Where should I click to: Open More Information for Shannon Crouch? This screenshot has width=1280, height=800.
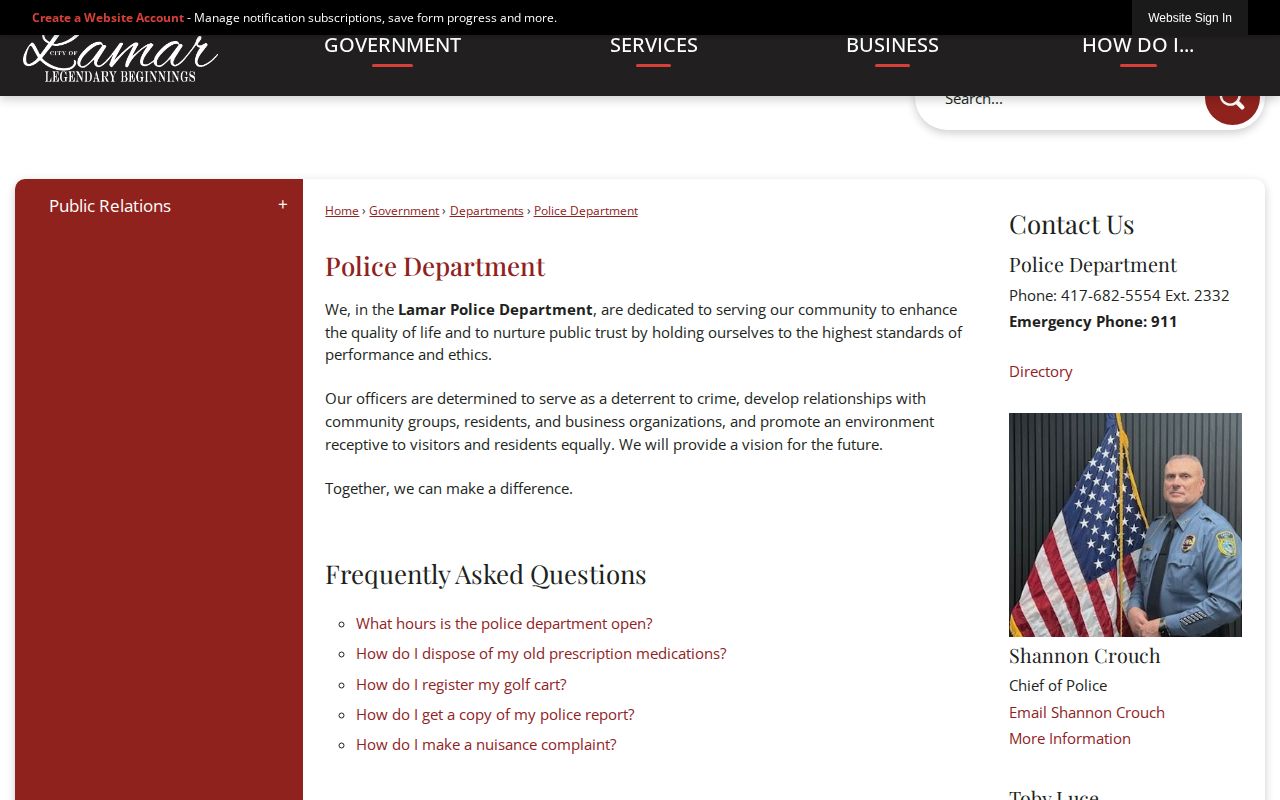[x=1070, y=738]
